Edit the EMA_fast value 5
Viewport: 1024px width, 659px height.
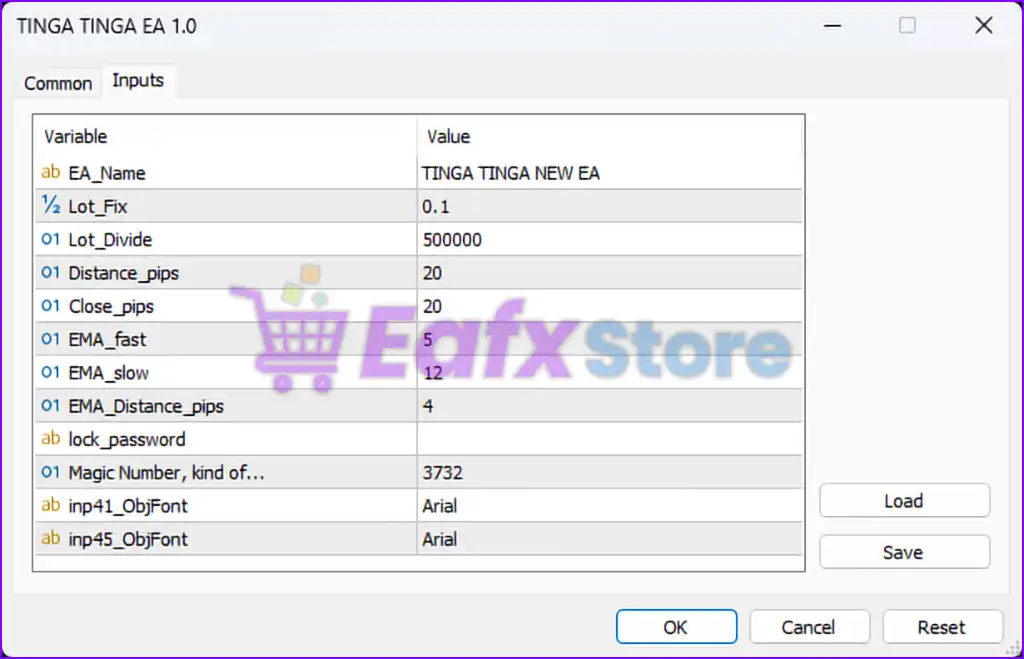coord(610,340)
